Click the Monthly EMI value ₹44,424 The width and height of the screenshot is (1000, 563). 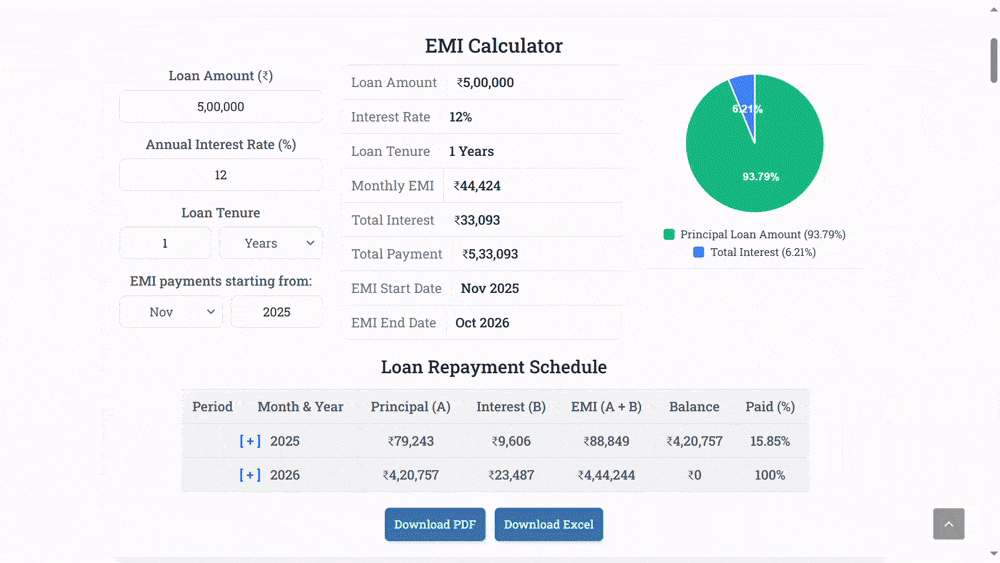[x=477, y=186]
